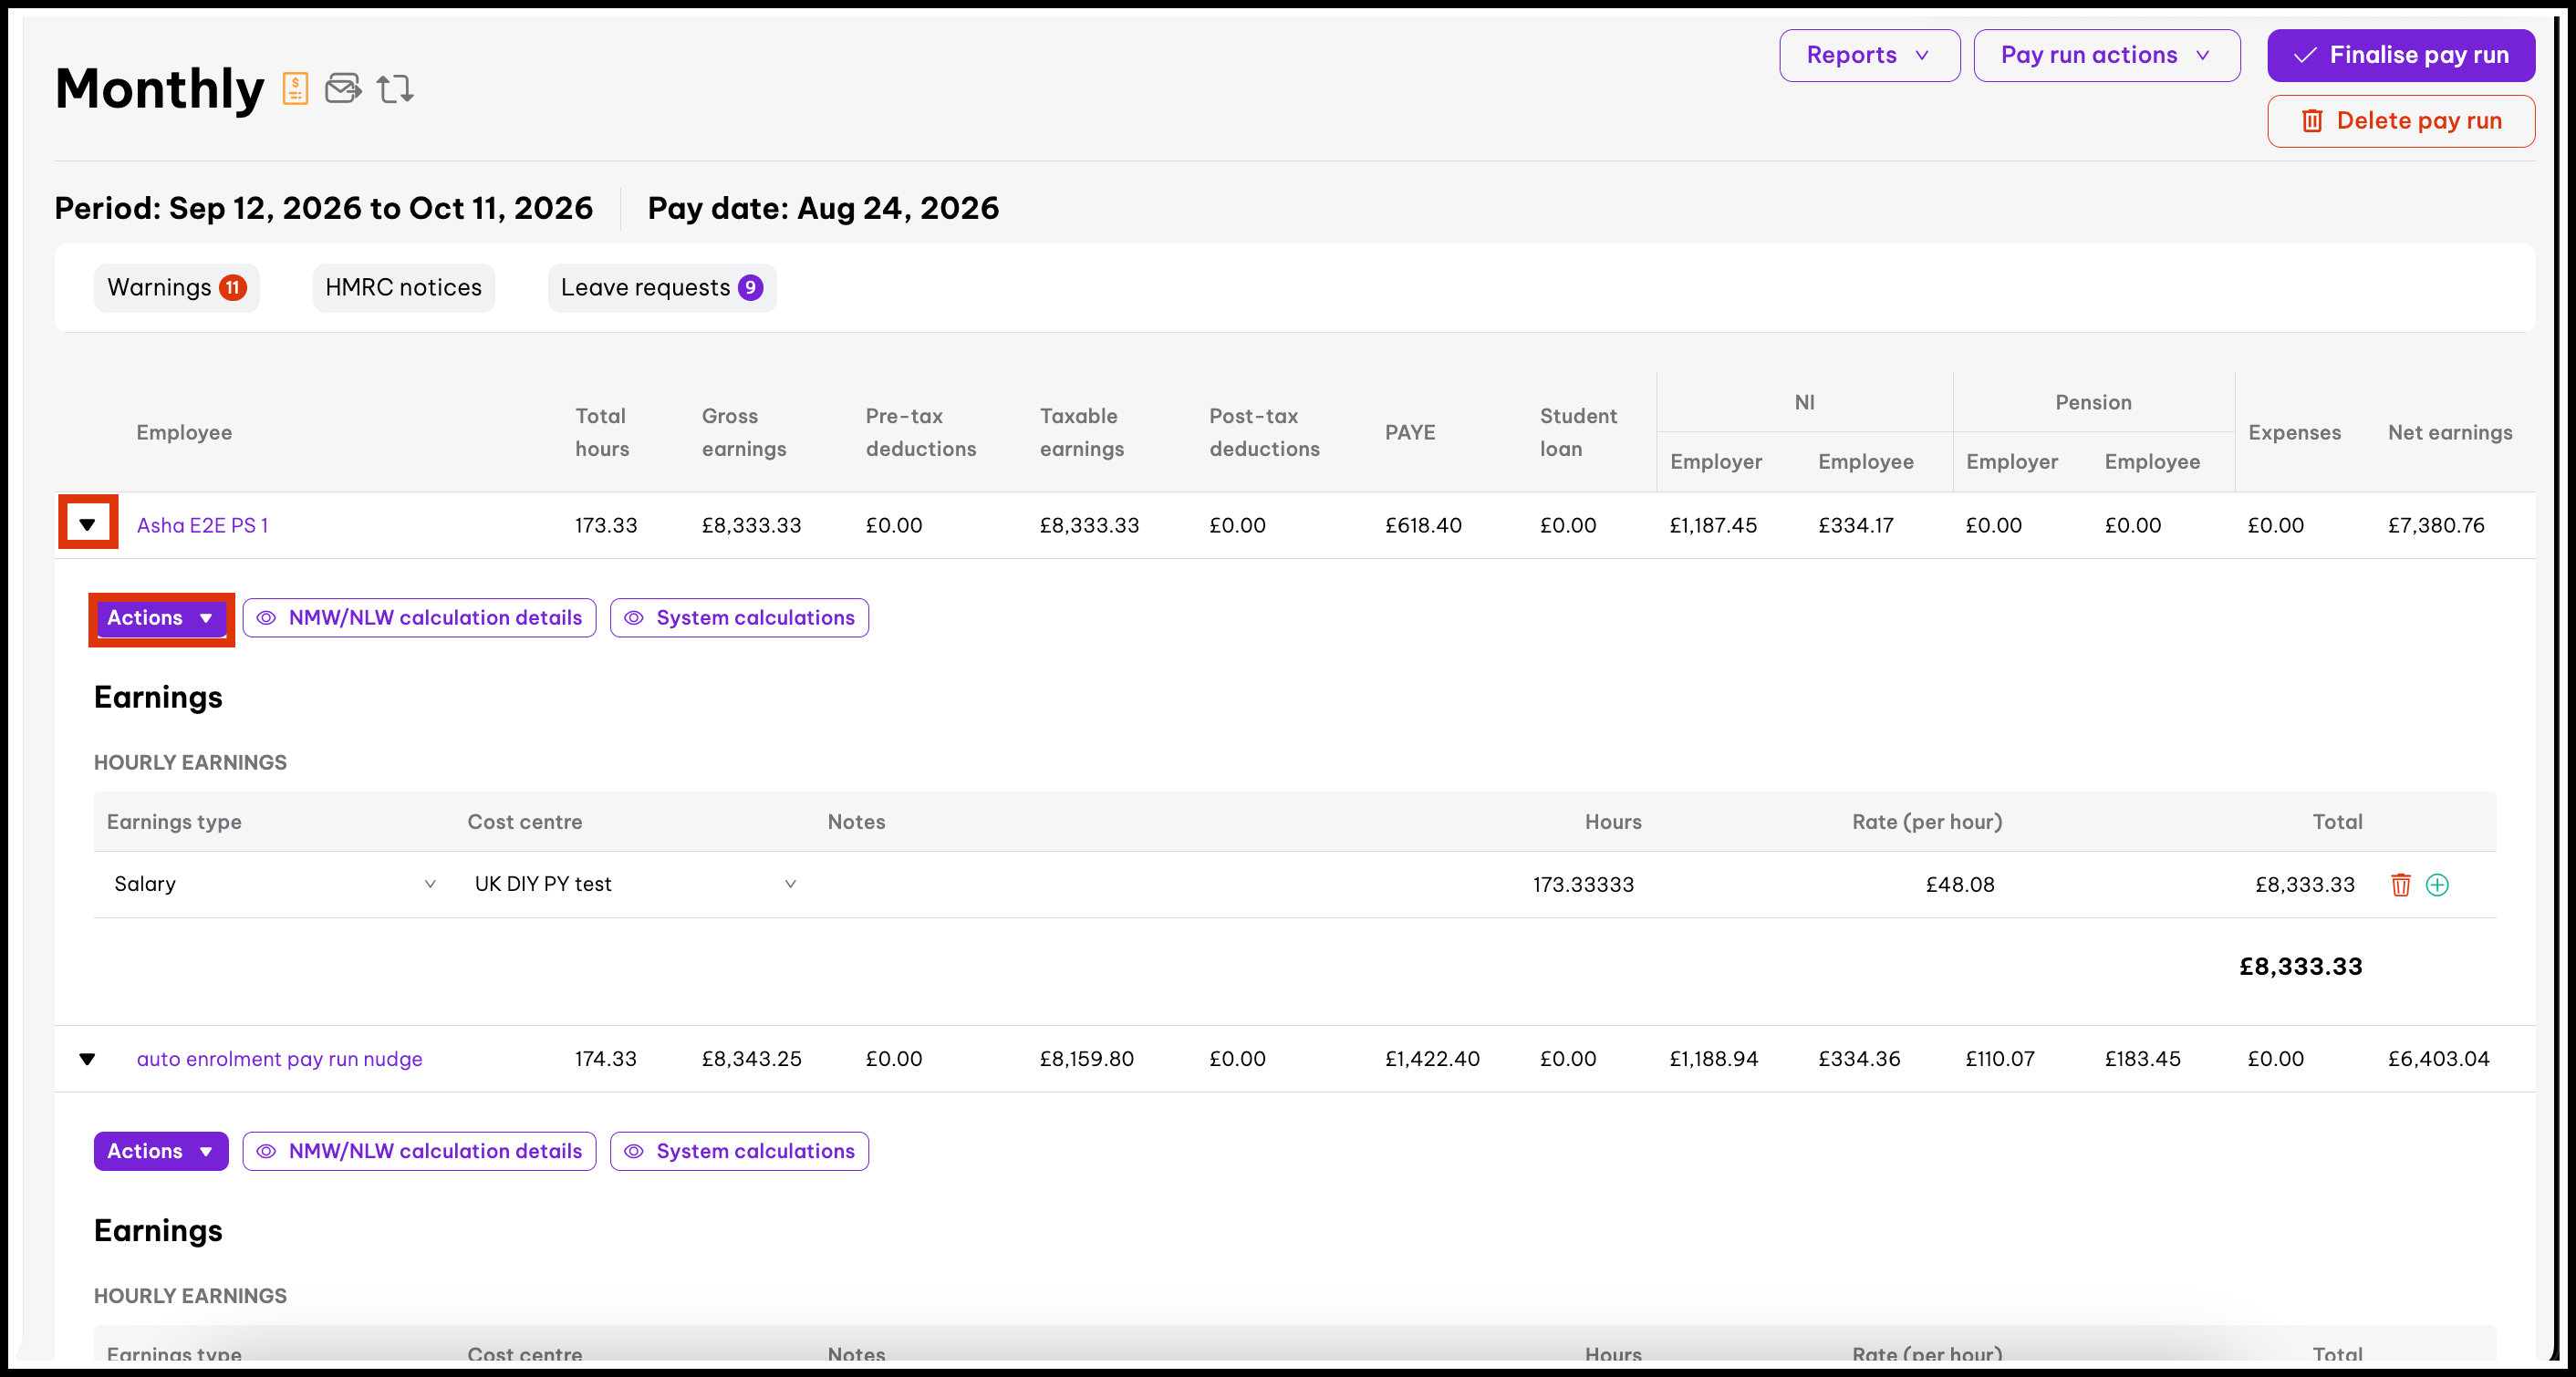Collapse the Asha E2E PS 1 row
The height and width of the screenshot is (1377, 2576).
88,524
